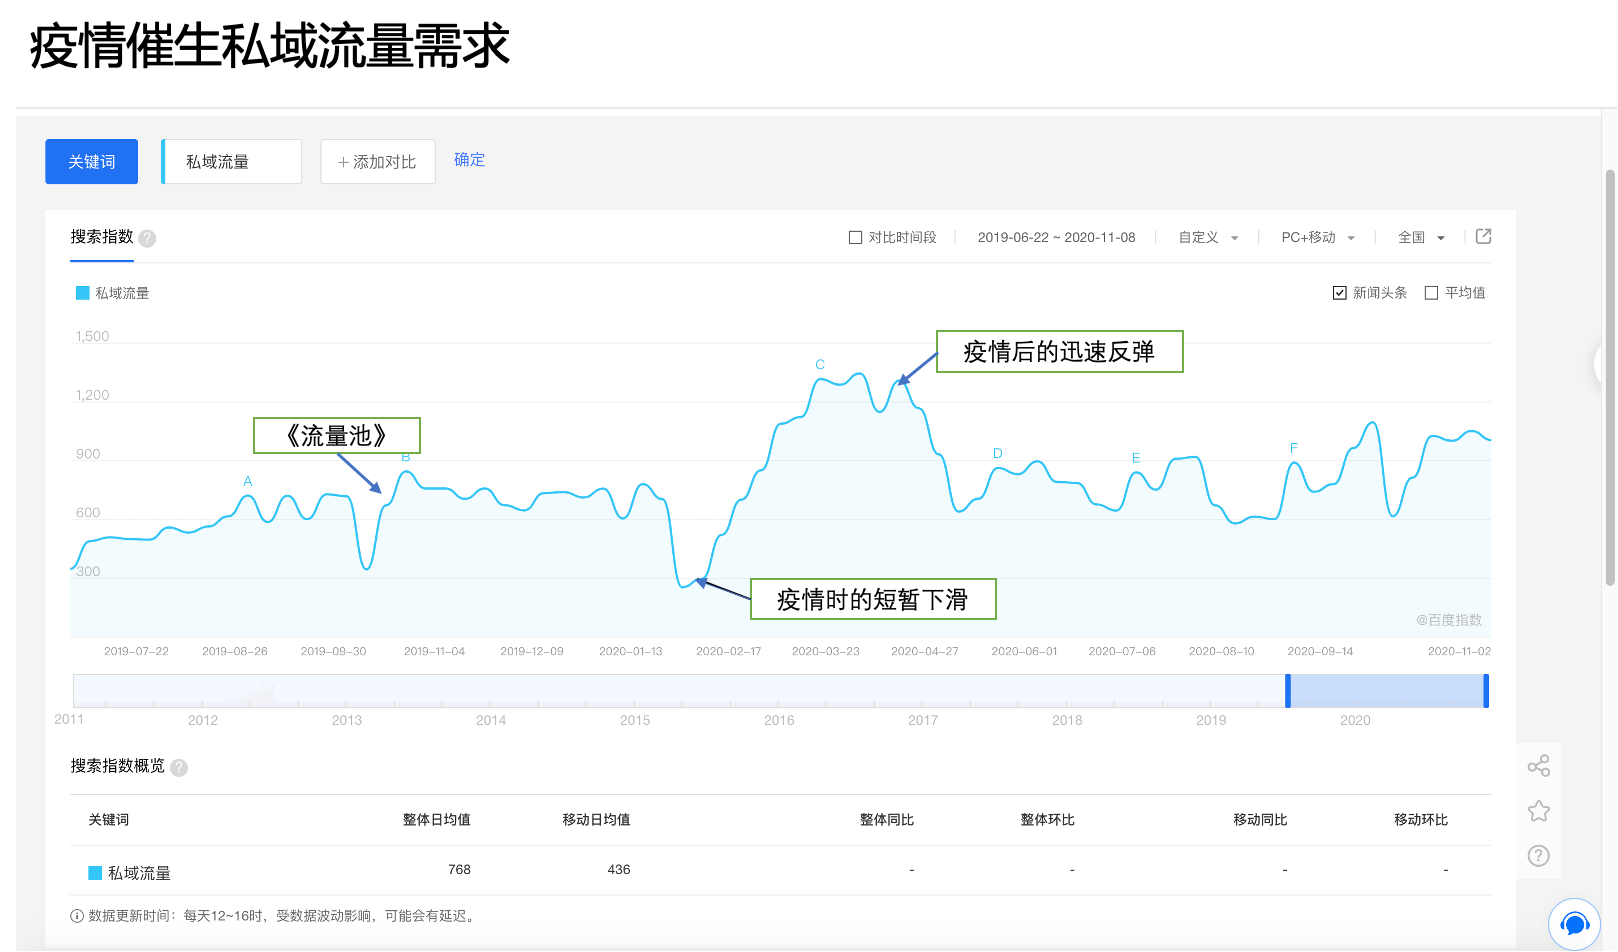
Task: Click the help icon beside 搜索指数概览
Action: tap(179, 767)
